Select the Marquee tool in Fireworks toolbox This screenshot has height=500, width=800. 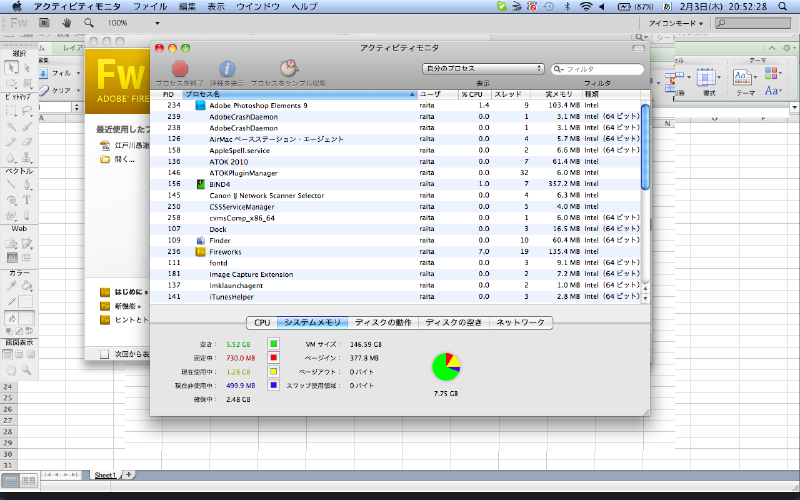click(x=11, y=110)
